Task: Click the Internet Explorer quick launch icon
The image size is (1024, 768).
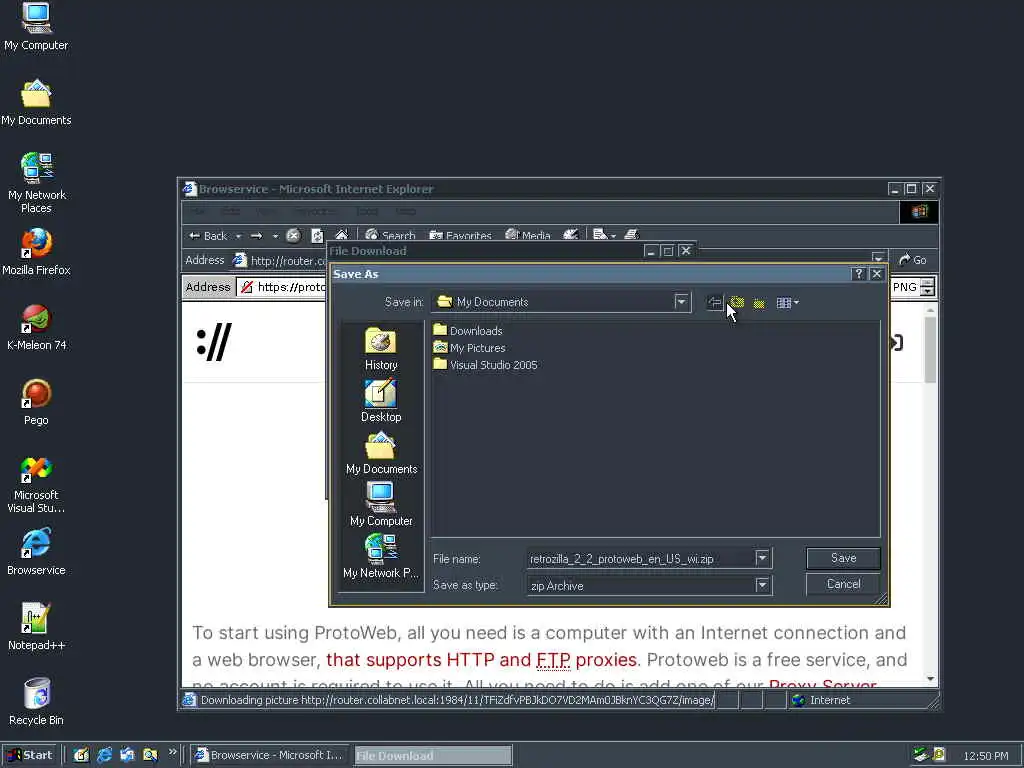Action: pos(104,755)
